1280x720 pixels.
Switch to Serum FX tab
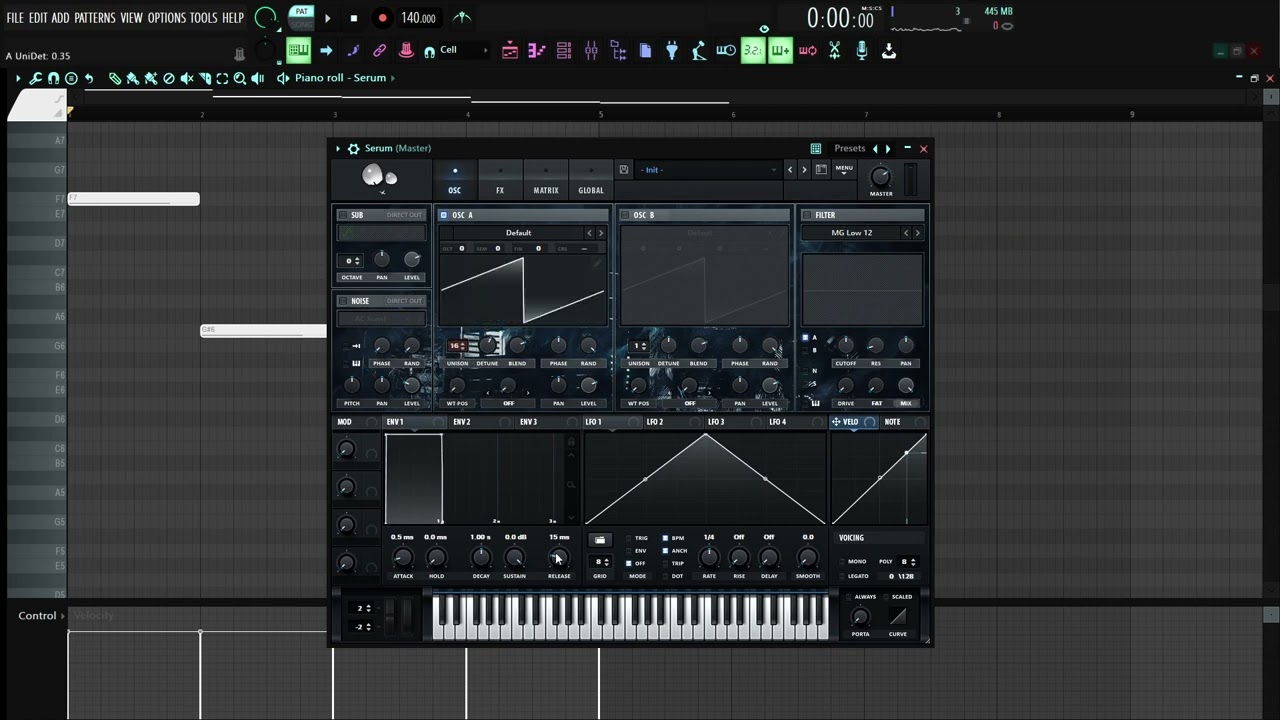point(500,180)
